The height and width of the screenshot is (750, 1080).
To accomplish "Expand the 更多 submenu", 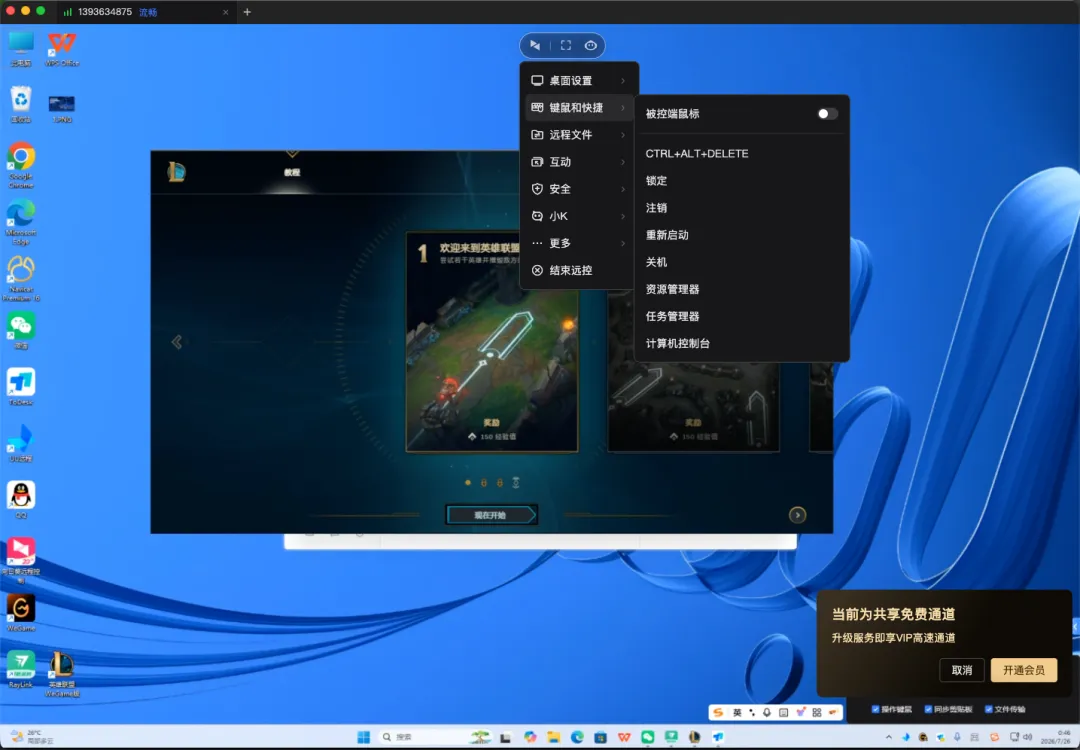I will pos(579,243).
